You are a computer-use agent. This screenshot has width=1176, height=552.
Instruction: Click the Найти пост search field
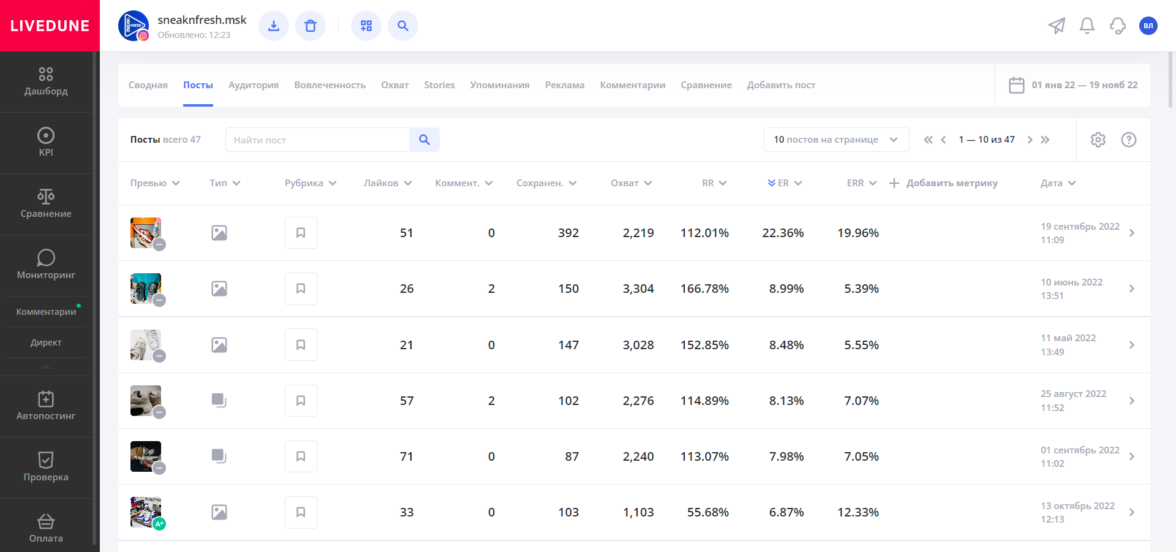317,140
